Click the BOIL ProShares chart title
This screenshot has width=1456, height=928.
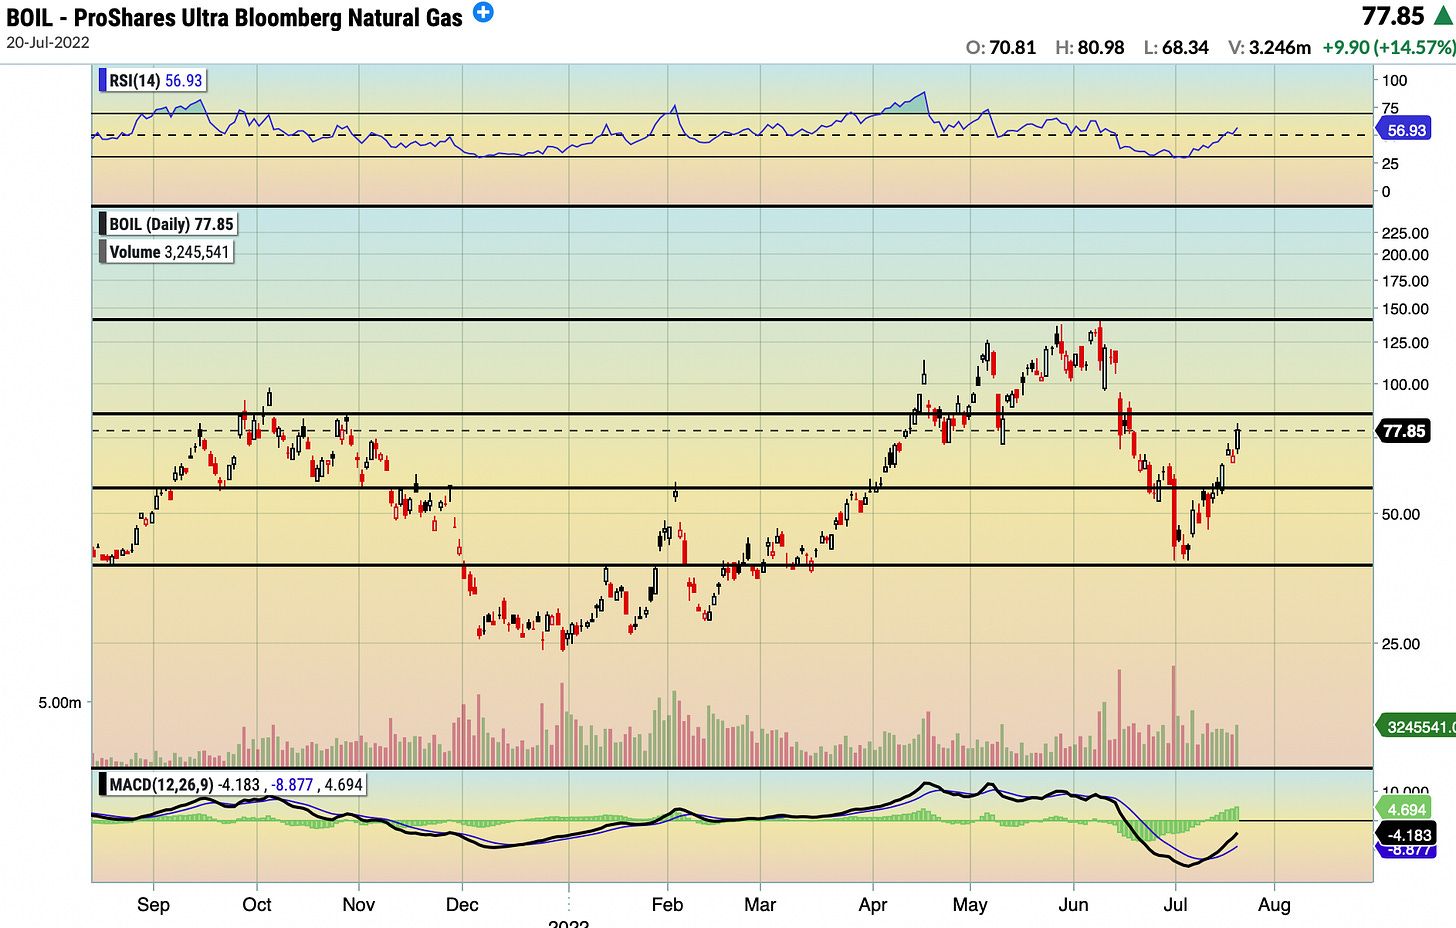click(x=234, y=17)
